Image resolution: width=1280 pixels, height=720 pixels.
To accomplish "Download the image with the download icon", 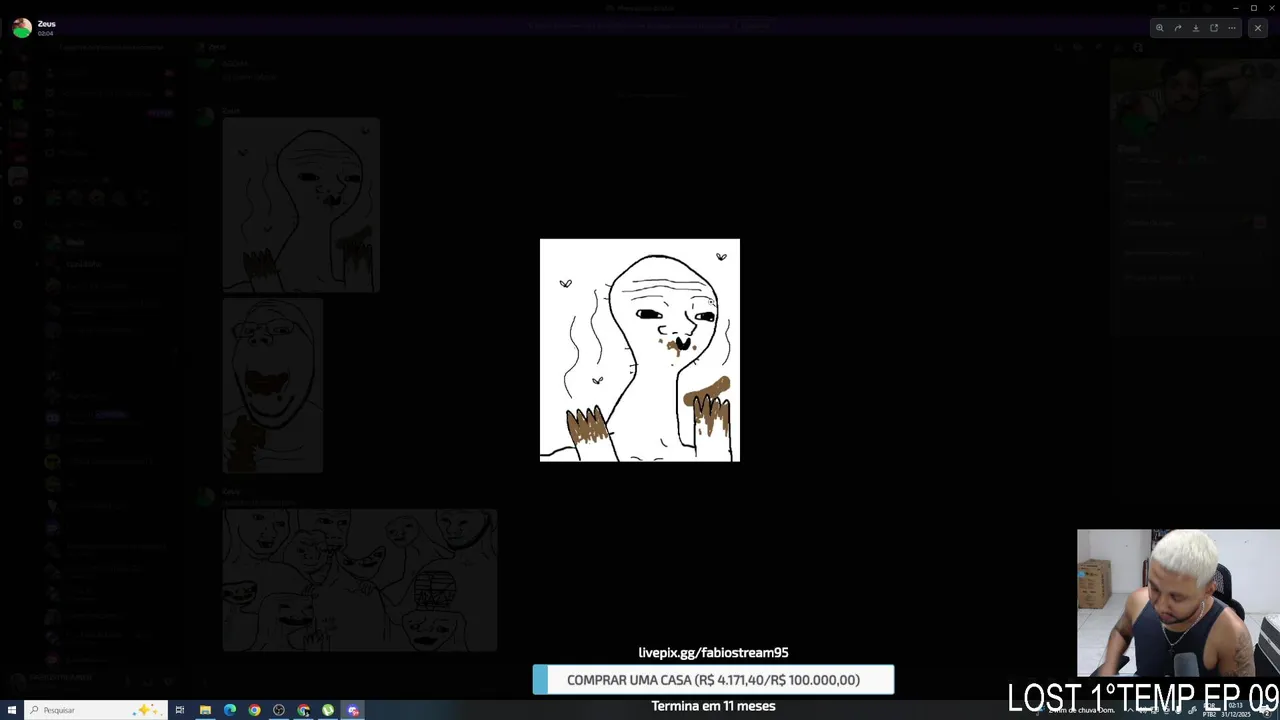I will (1196, 28).
